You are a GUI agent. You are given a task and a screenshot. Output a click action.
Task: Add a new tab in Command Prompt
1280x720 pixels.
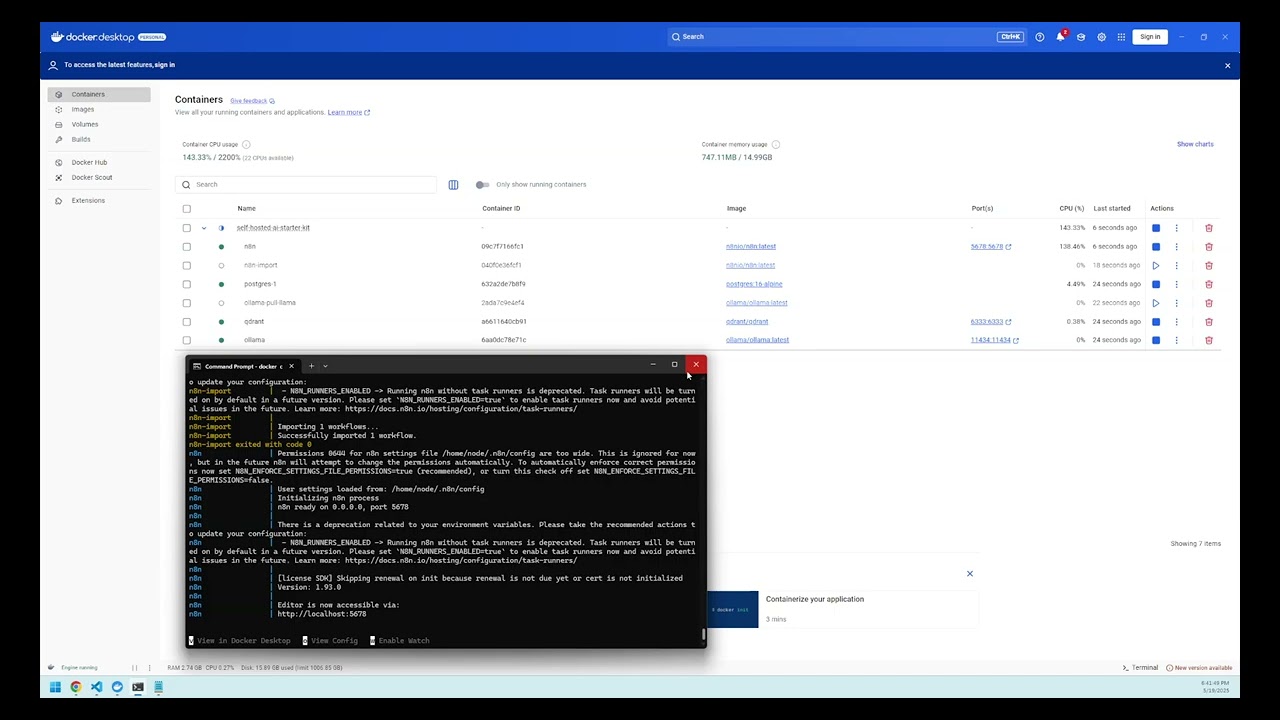[x=311, y=366]
